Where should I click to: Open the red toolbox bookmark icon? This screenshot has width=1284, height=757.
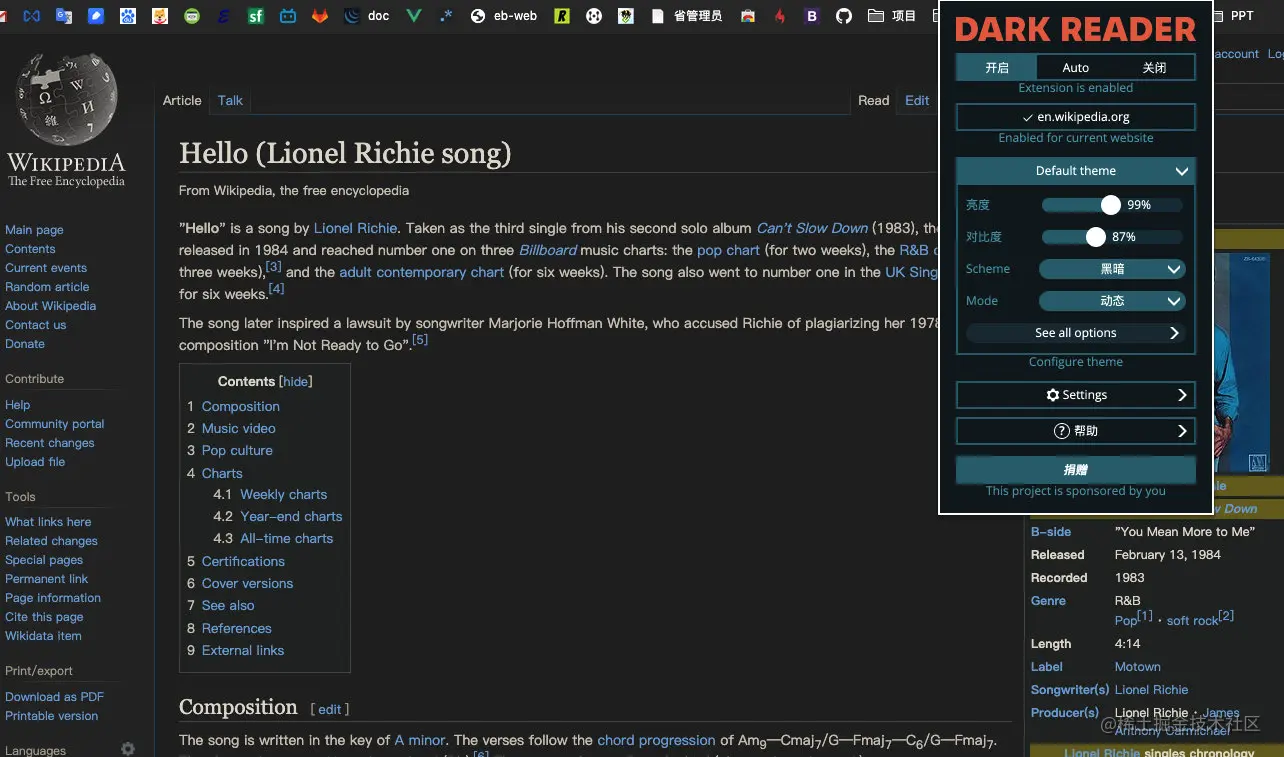point(748,16)
